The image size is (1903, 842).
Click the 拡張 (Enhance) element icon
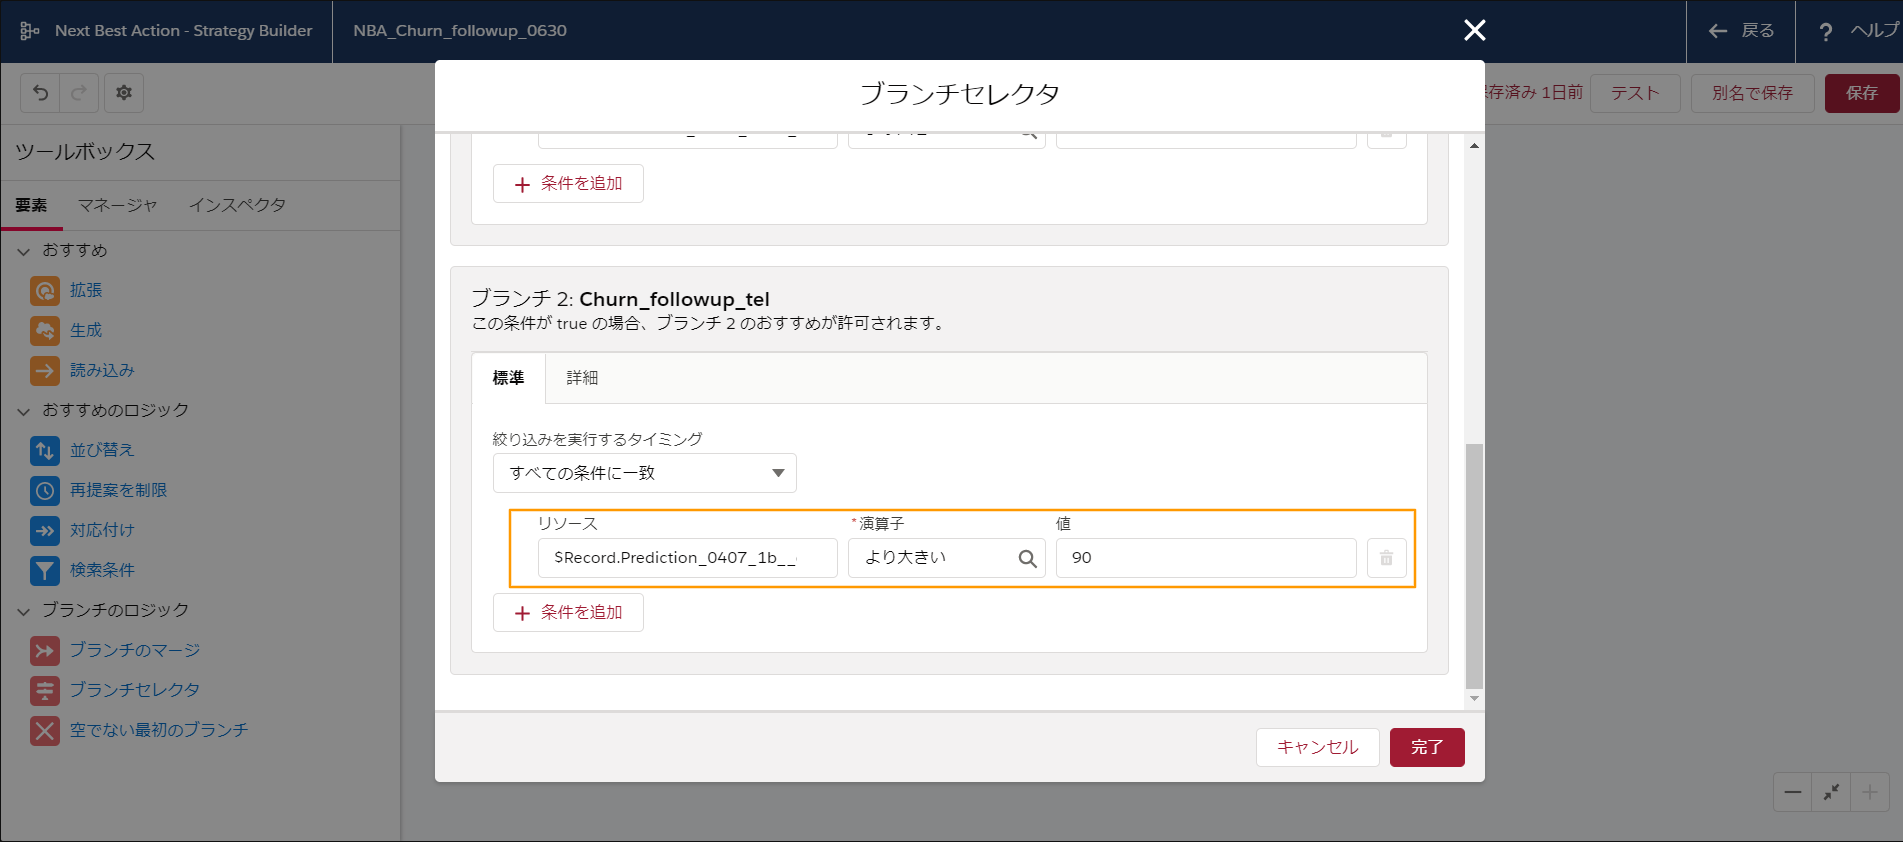(45, 291)
